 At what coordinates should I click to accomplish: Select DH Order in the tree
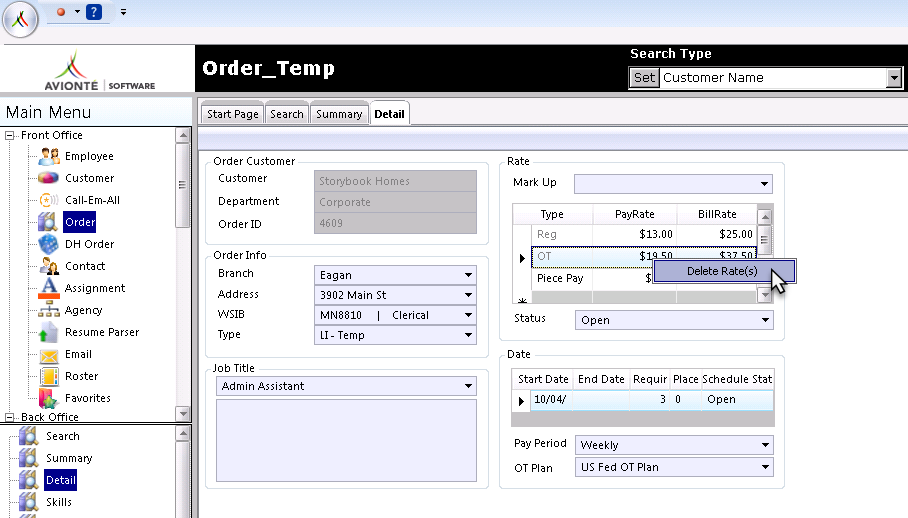[89, 244]
